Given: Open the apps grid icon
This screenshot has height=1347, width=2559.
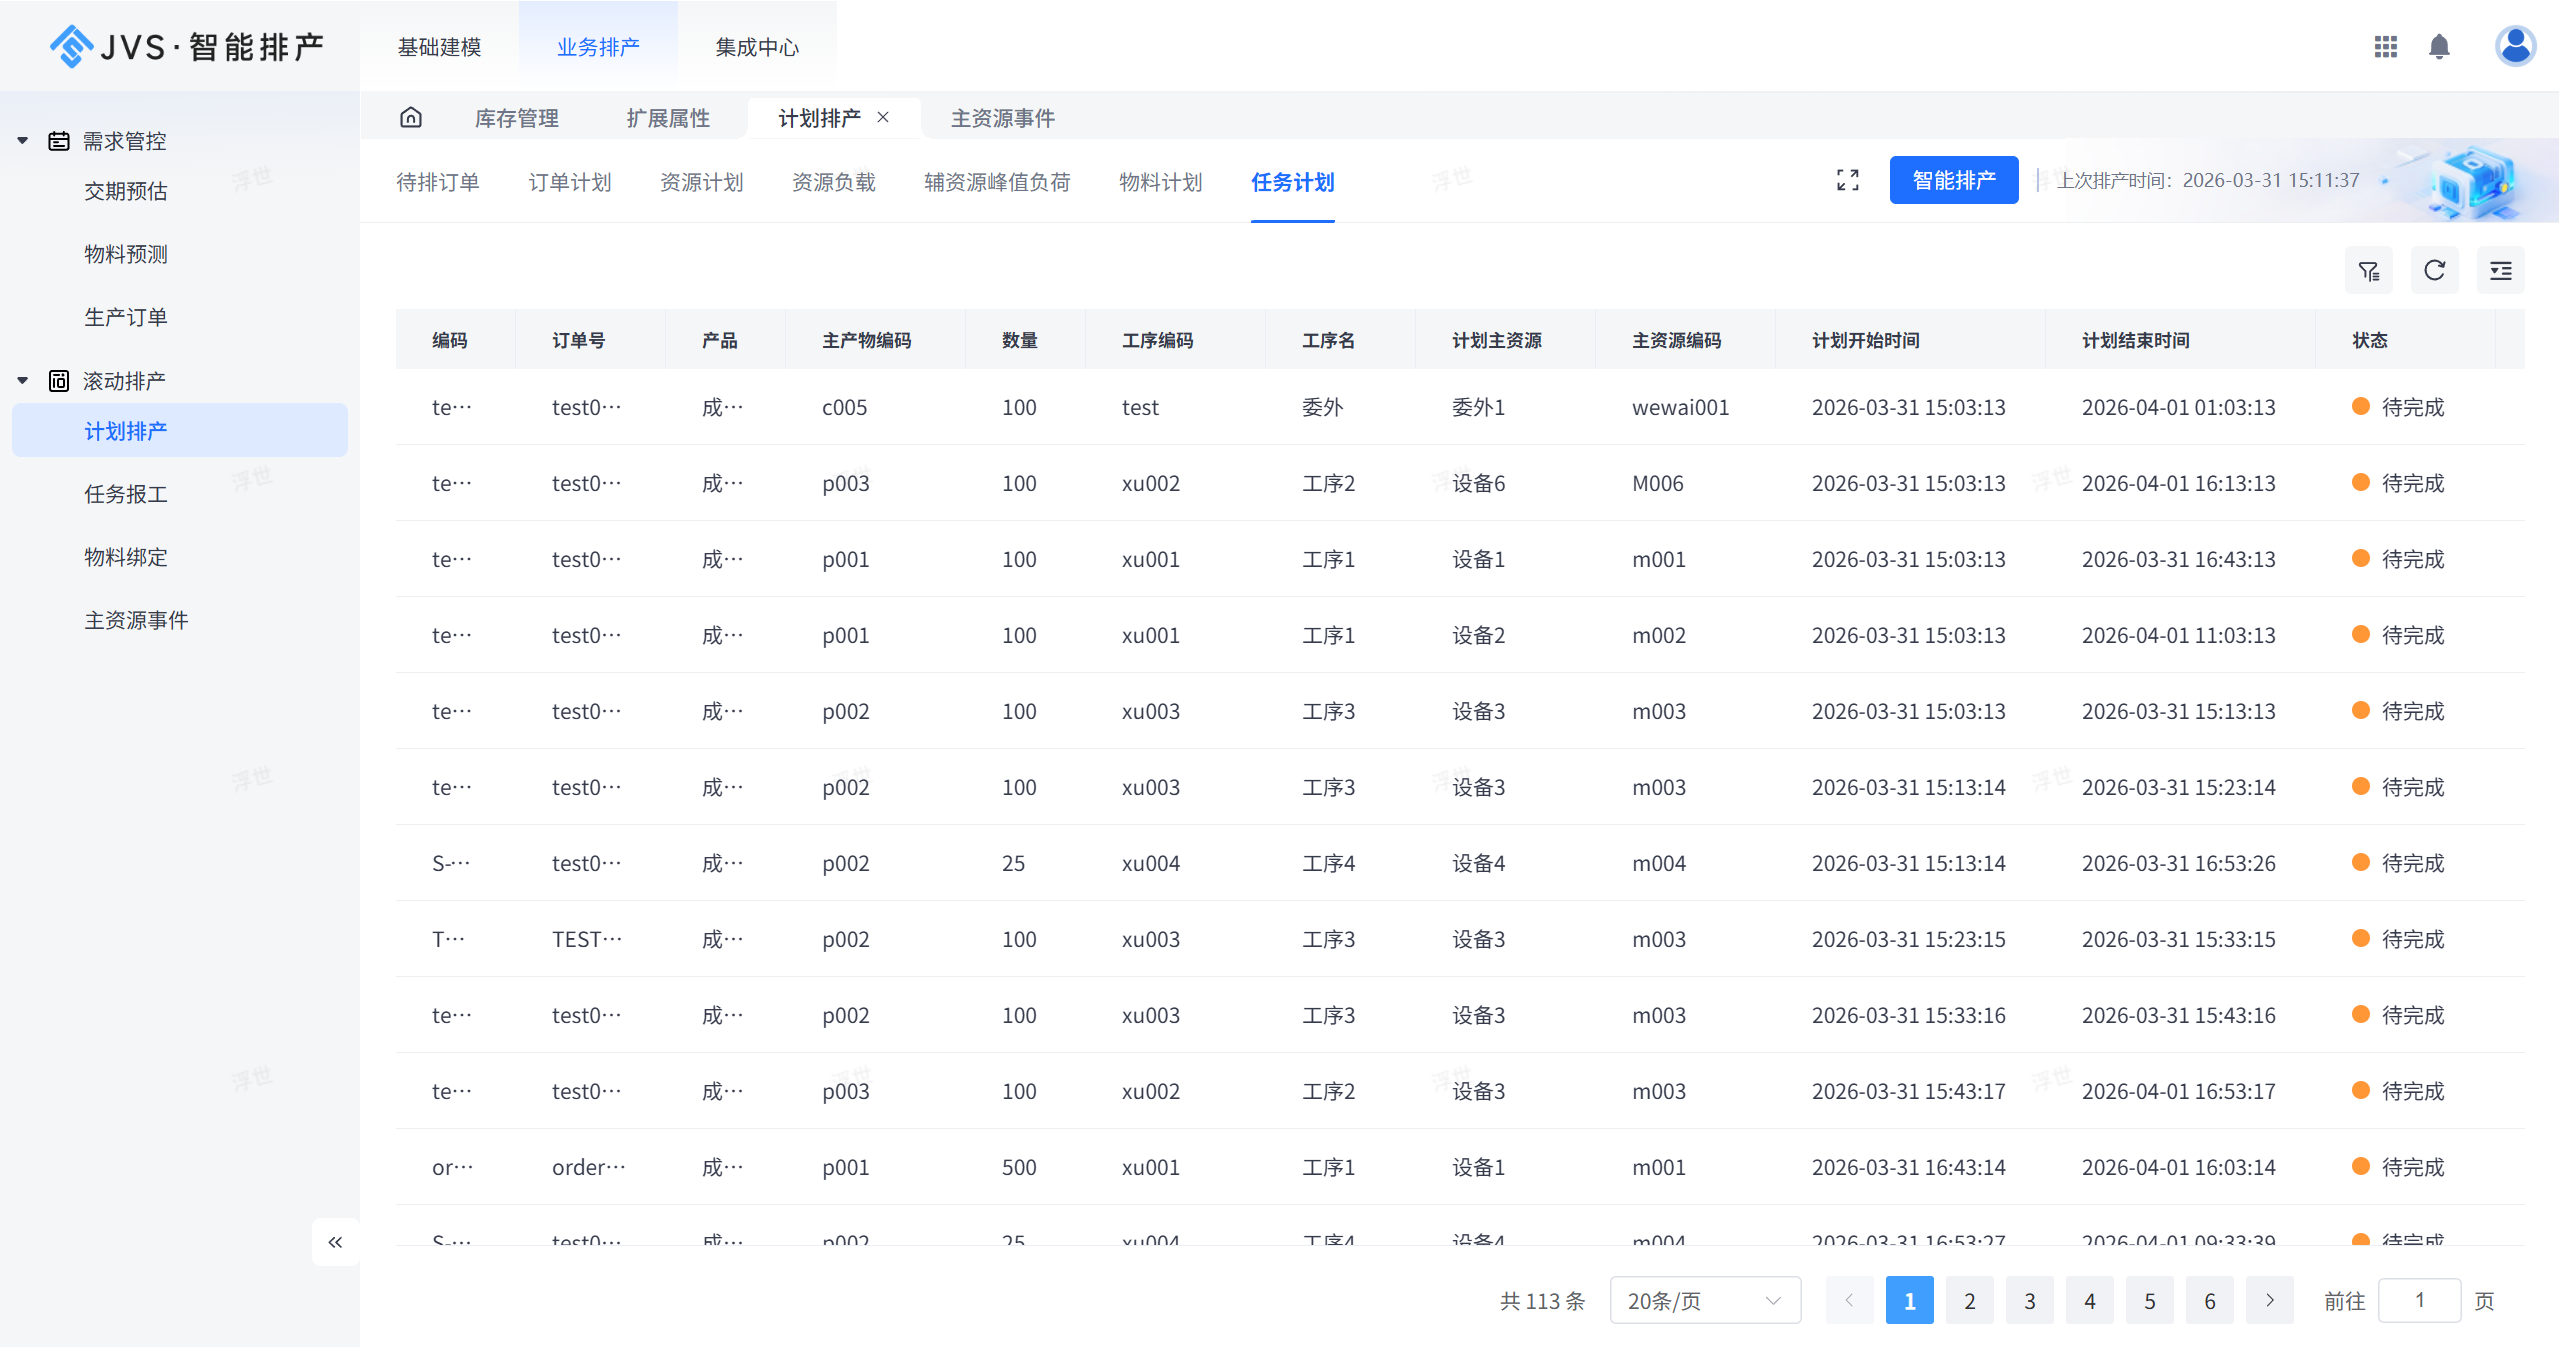Looking at the screenshot, I should click(2386, 47).
